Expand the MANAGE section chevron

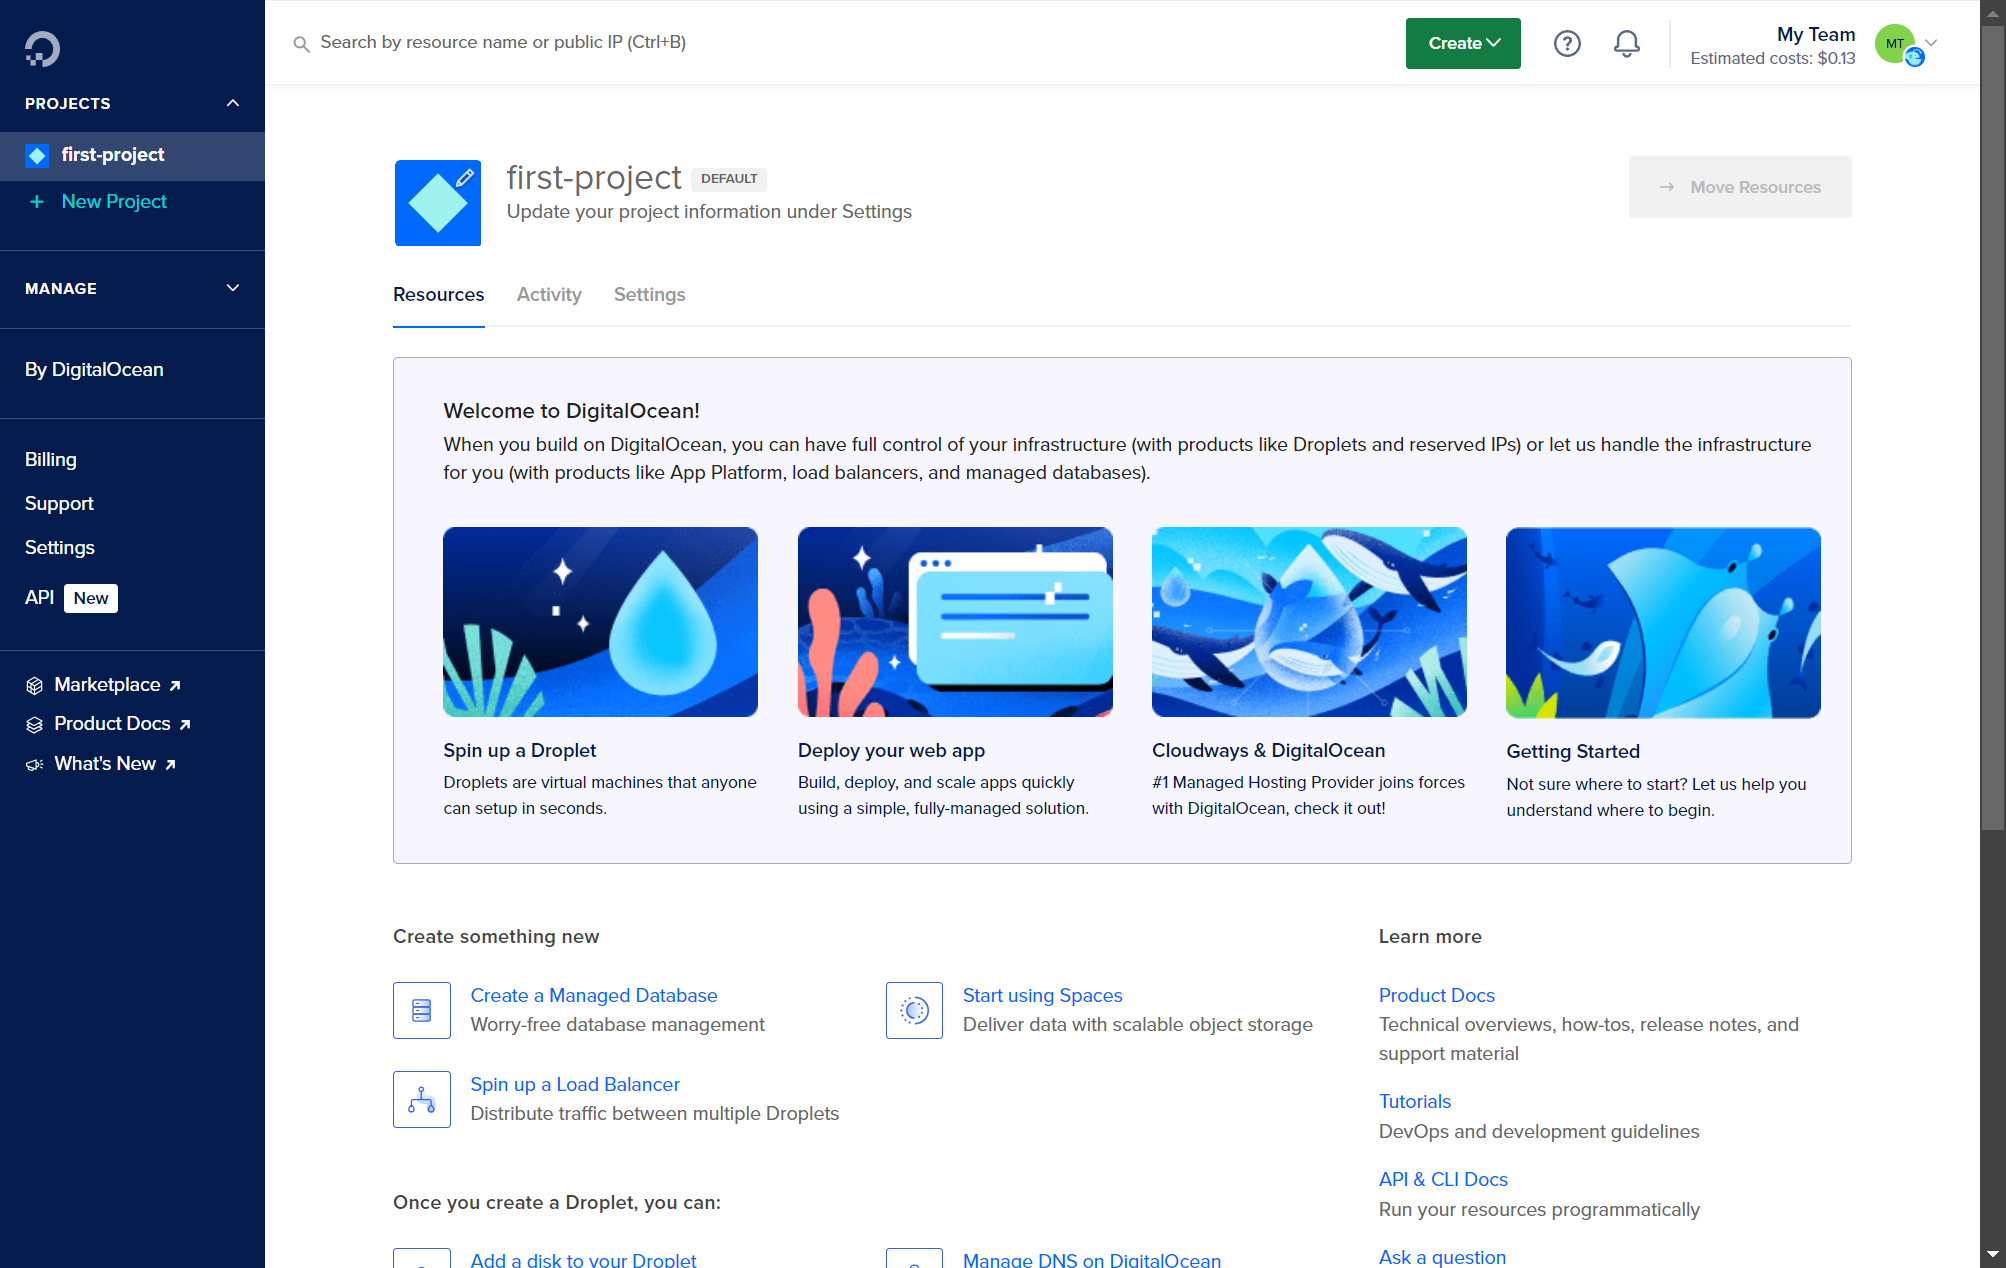(x=233, y=288)
